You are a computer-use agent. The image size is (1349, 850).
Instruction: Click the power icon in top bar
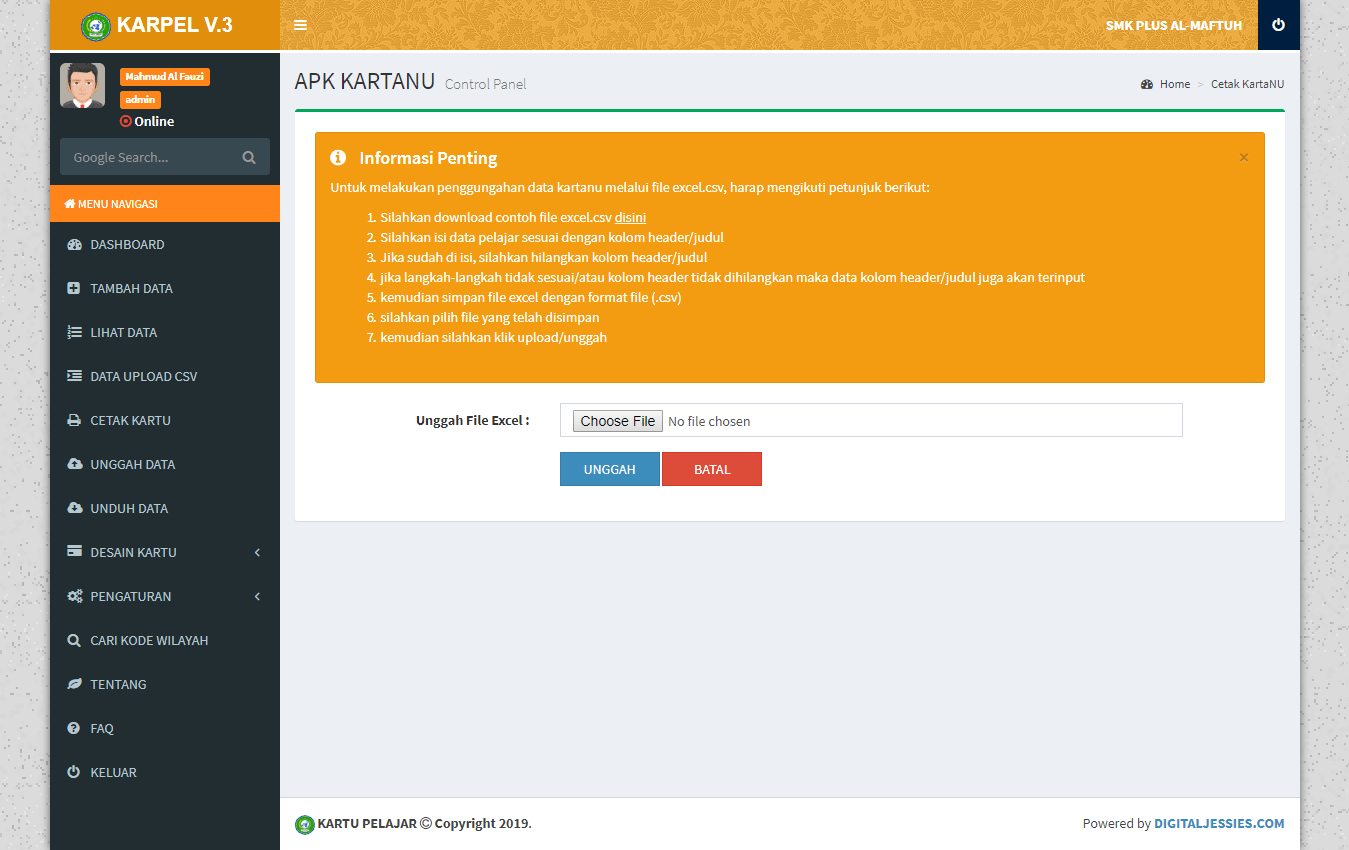(1278, 25)
